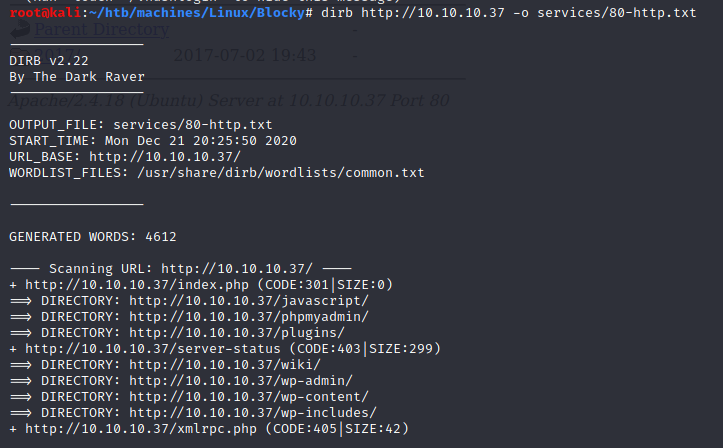The image size is (723, 448).
Task: Click the xmlrpc.php URL result
Action: point(116,429)
